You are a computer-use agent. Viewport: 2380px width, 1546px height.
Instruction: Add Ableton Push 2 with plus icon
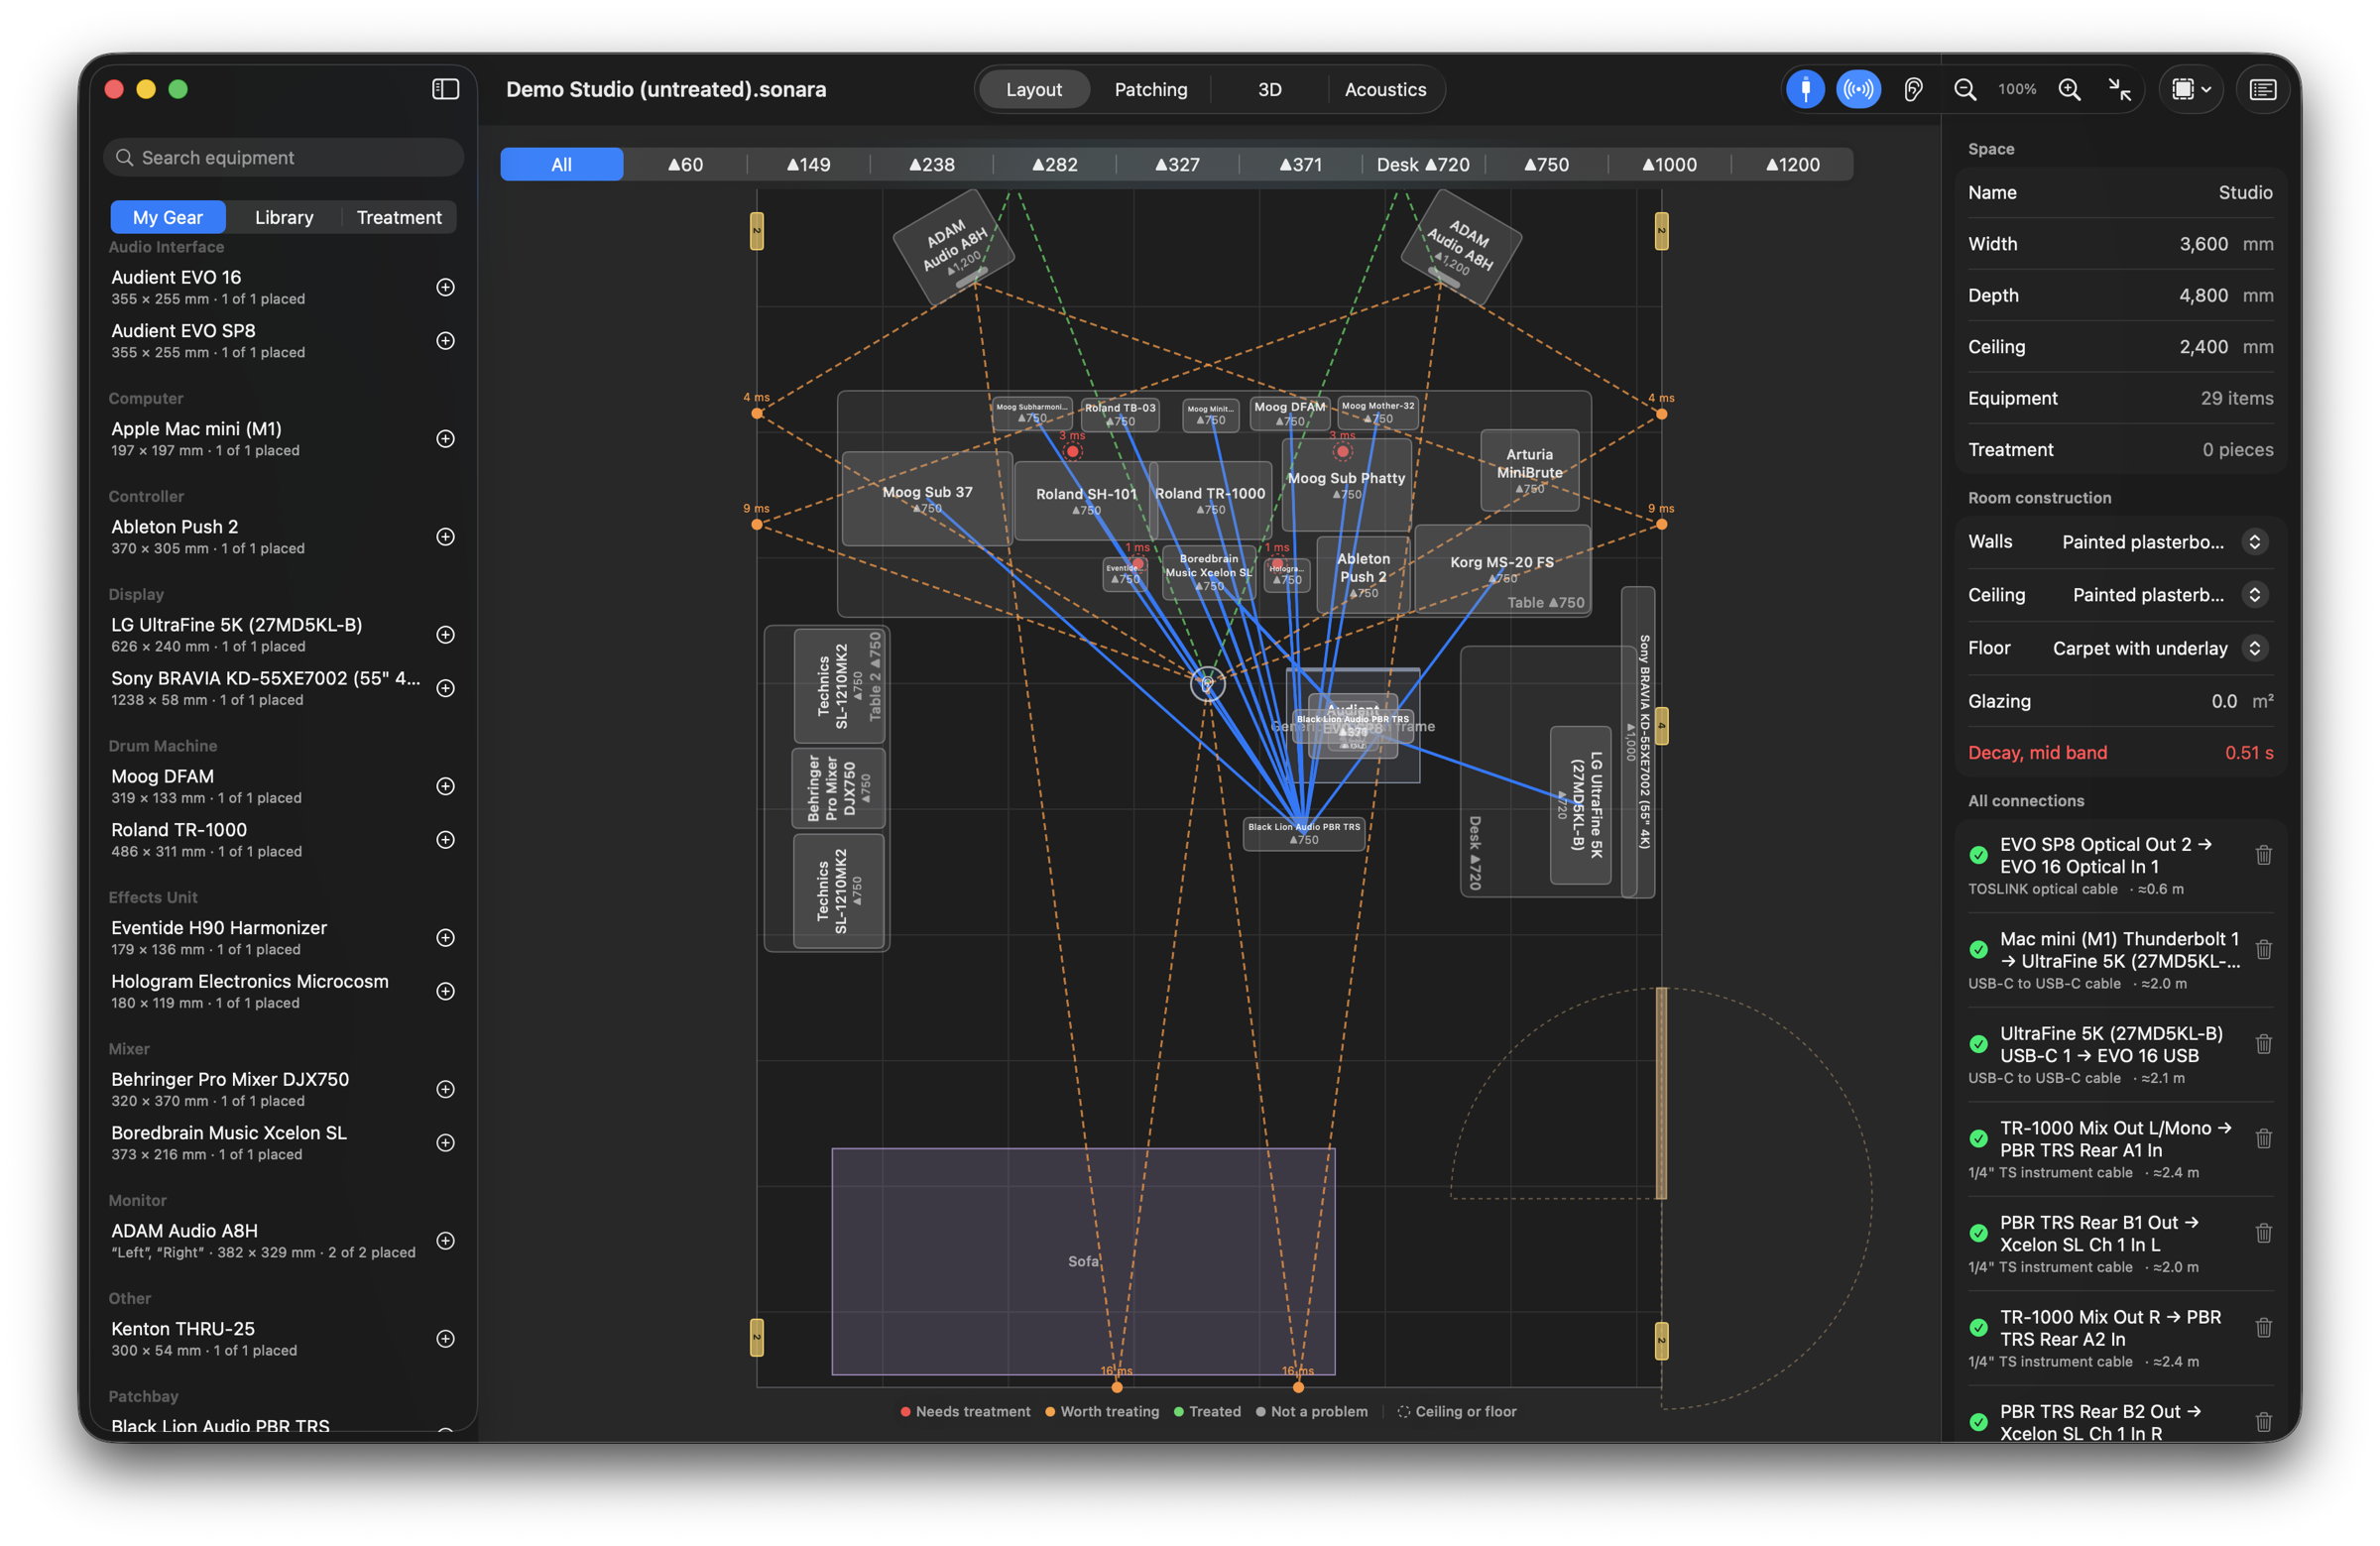(x=446, y=537)
